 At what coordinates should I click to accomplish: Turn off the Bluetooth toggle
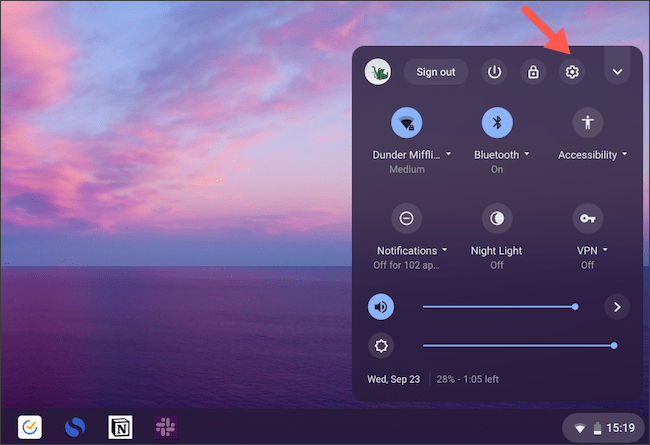tap(497, 123)
